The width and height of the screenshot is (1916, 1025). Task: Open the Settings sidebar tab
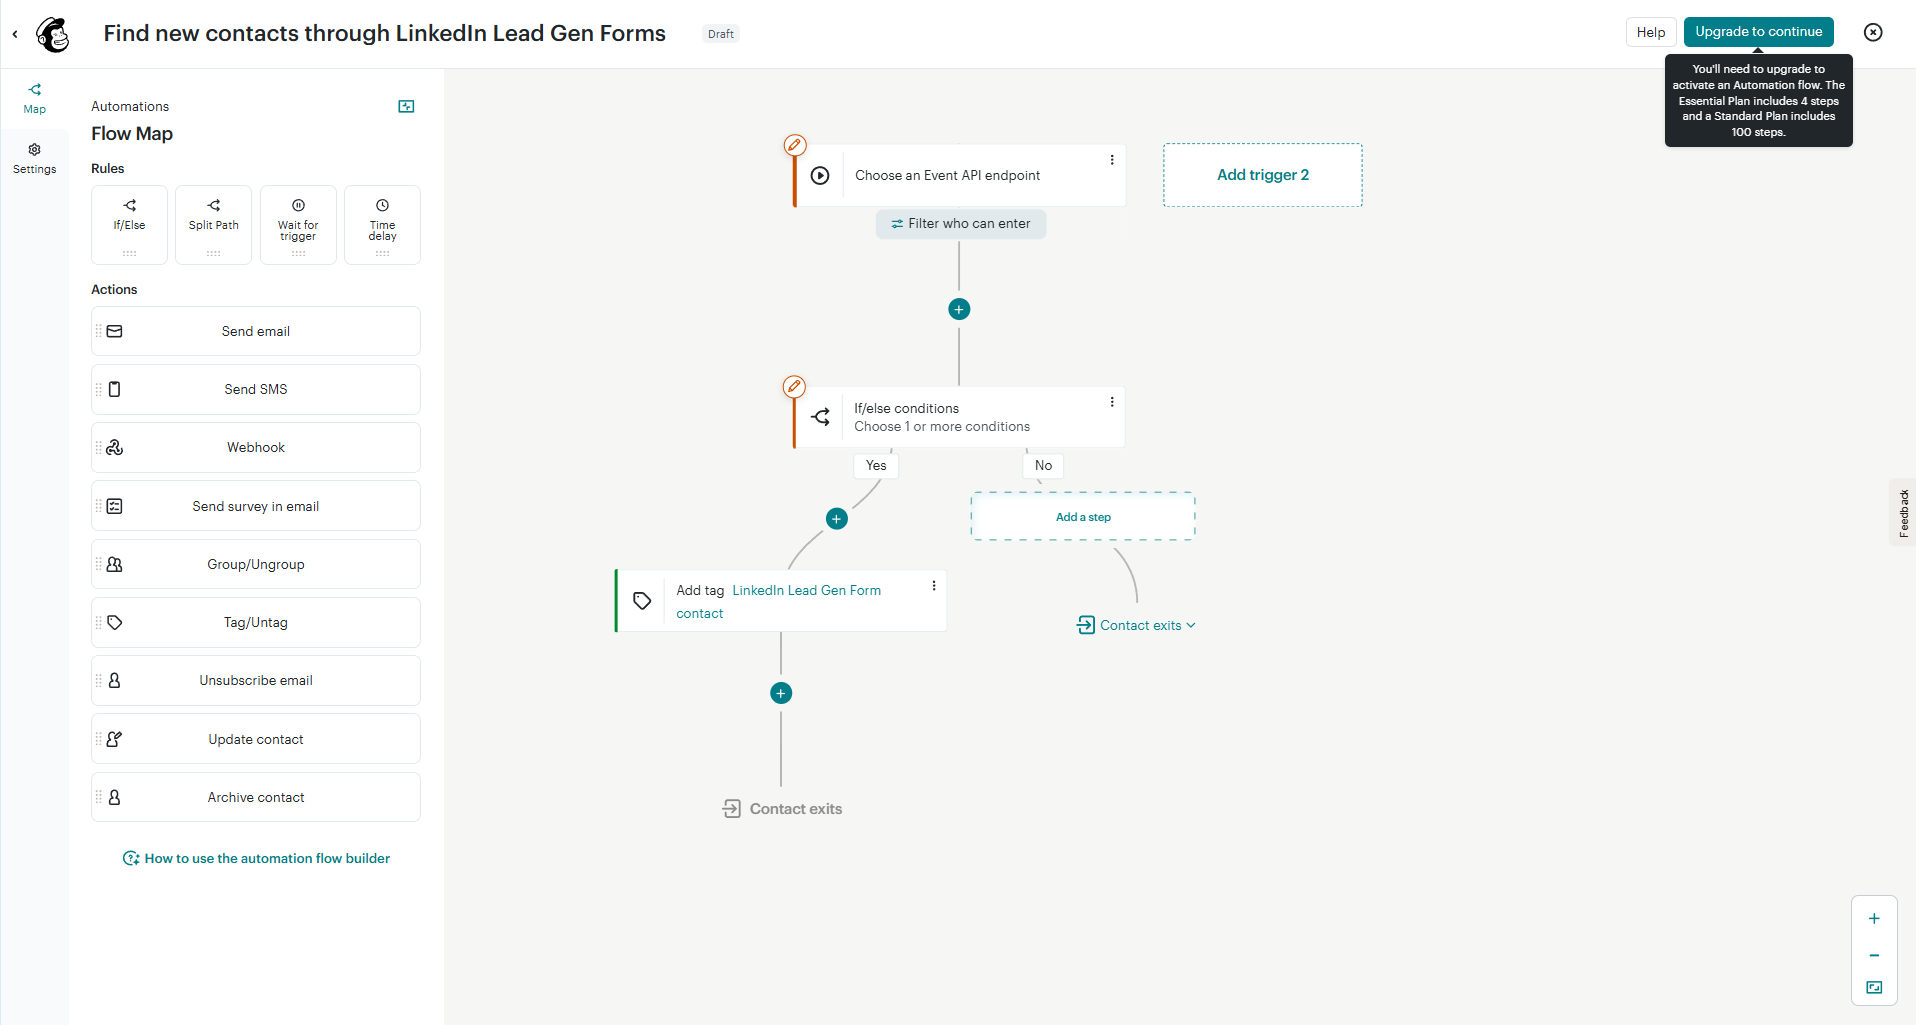pyautogui.click(x=35, y=158)
